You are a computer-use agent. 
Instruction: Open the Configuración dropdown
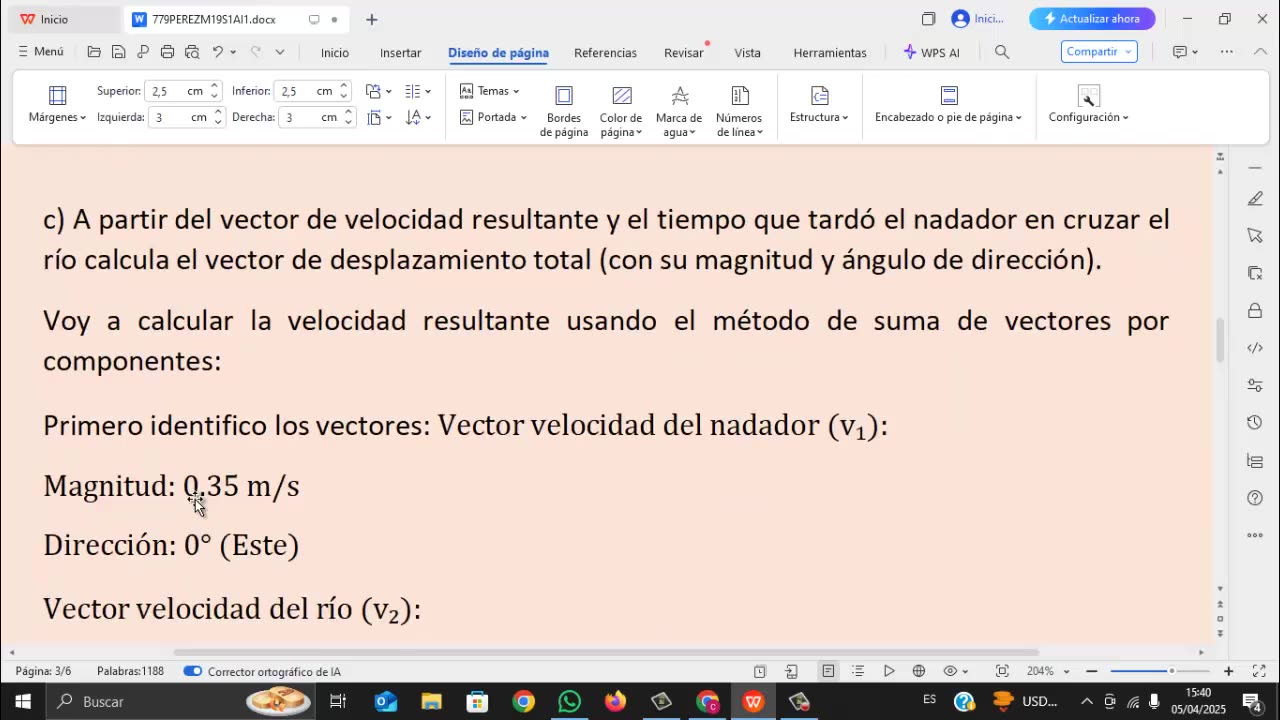[x=1088, y=104]
